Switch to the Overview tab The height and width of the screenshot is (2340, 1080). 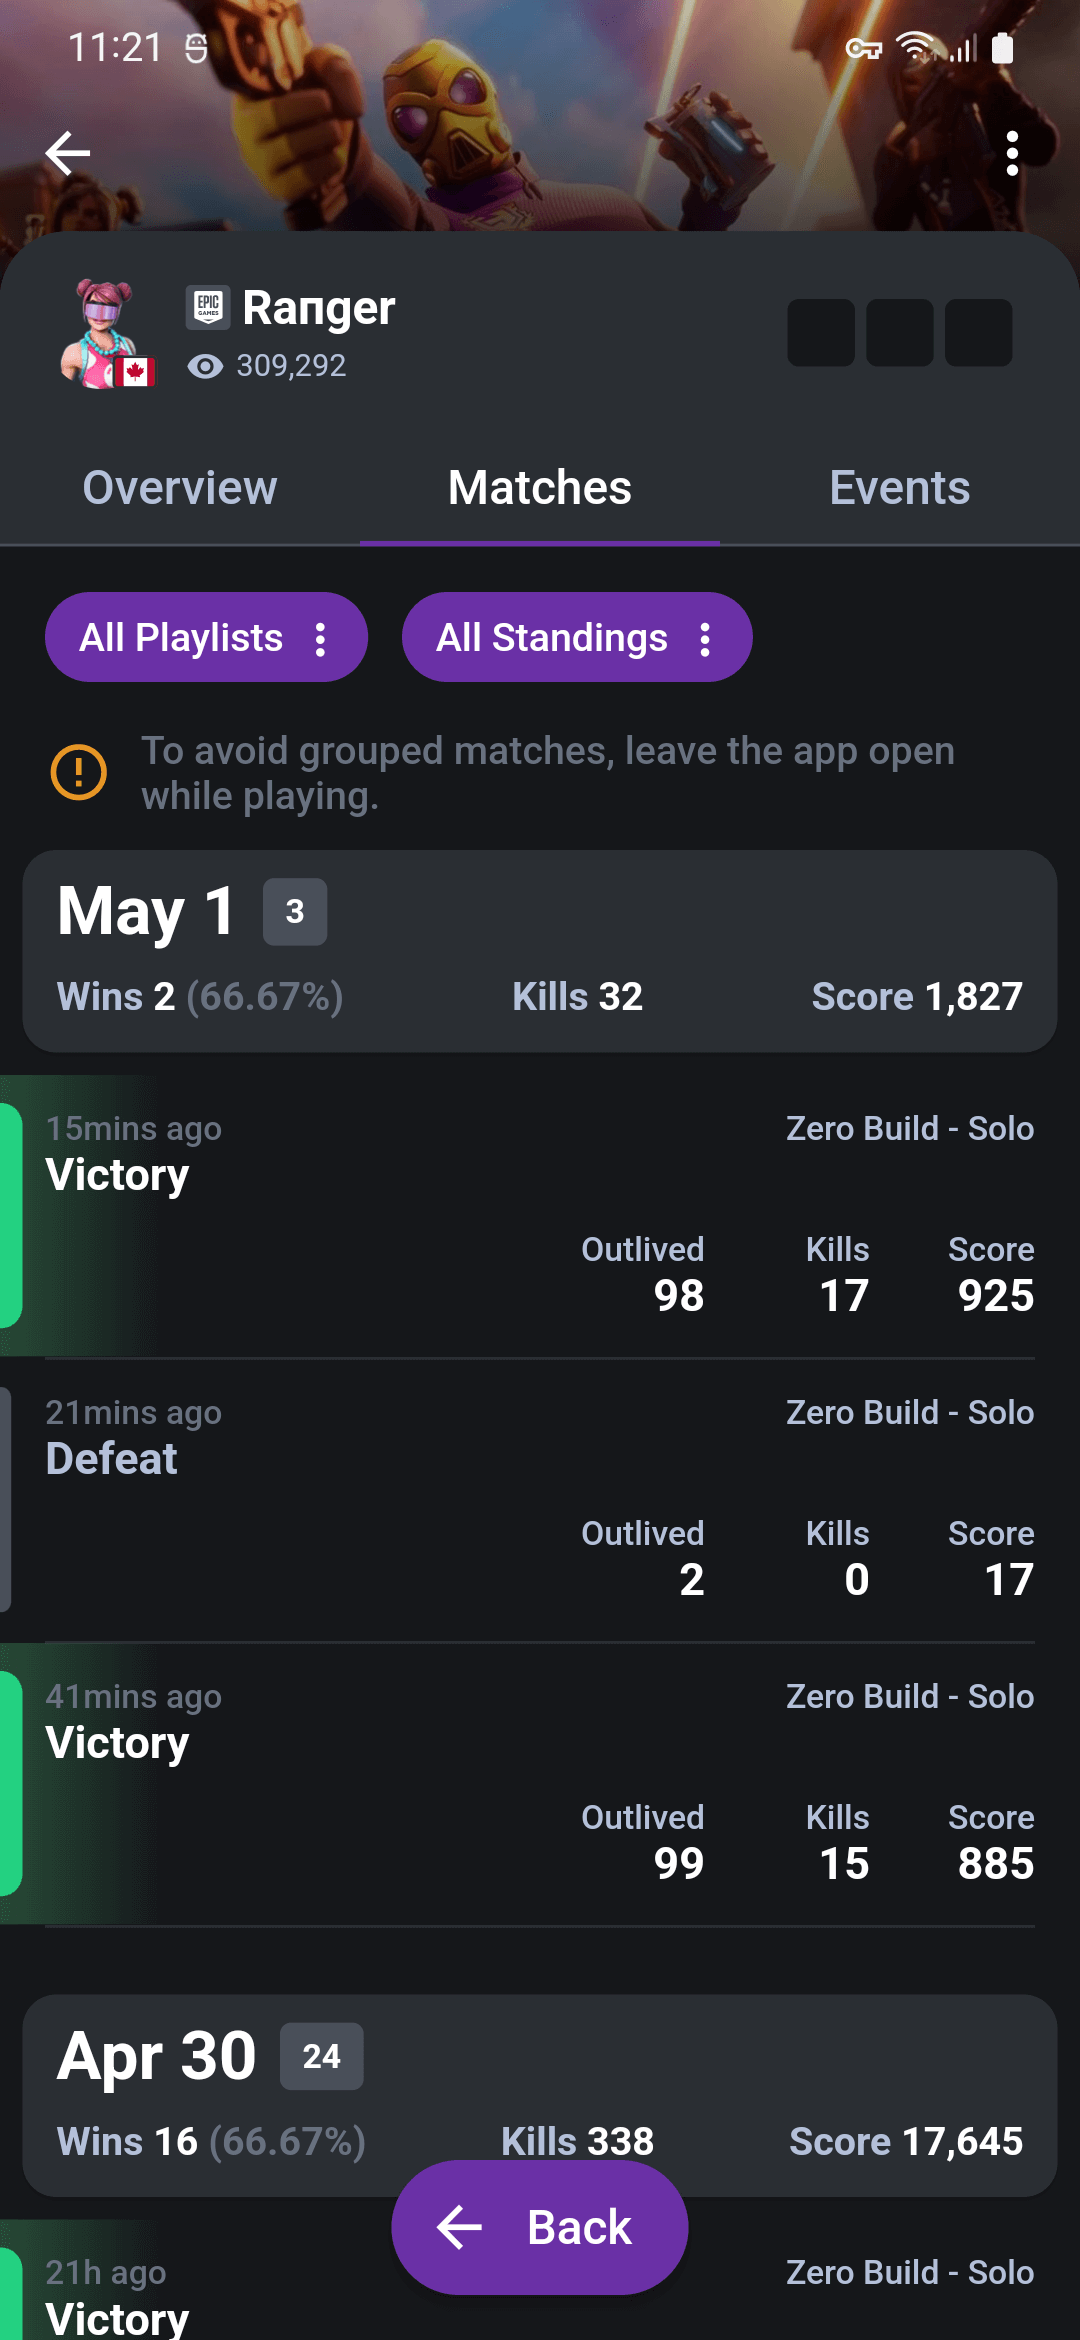coord(180,488)
